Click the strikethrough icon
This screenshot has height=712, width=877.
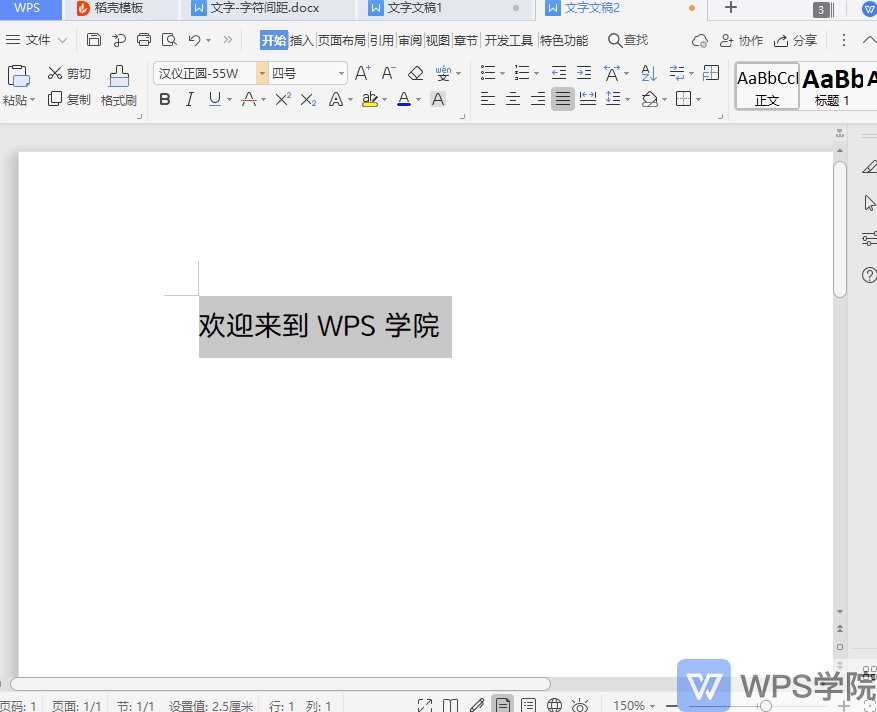point(247,99)
